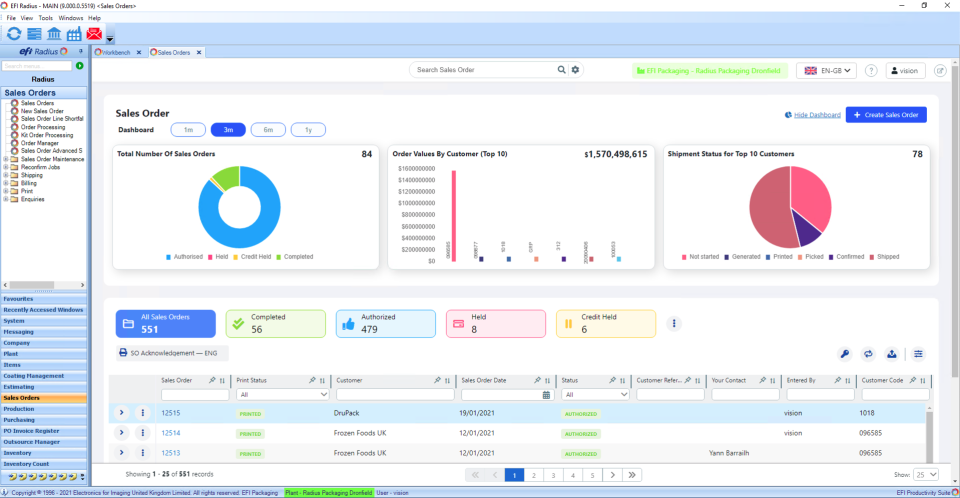960x498 pixels.
Task: Open the list view toolbar icon
Action: (x=34, y=34)
